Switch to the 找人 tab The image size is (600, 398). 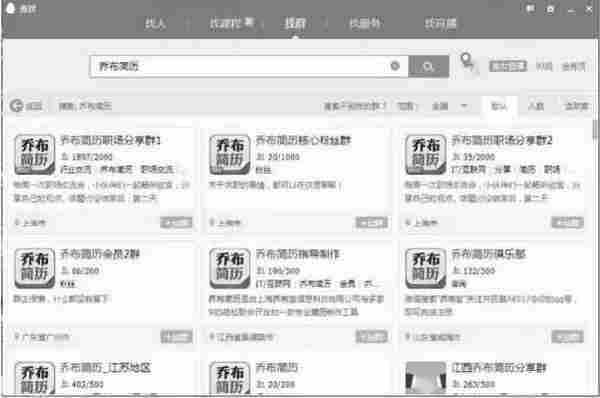click(x=155, y=24)
